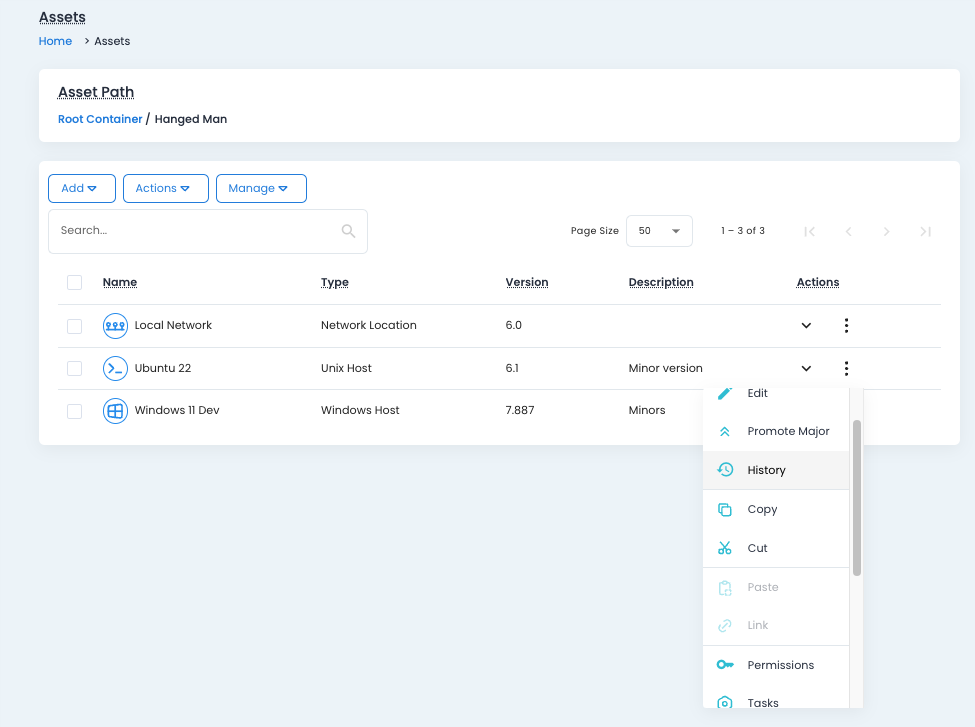Open three-dot menu for Local Network
Screen dimensions: 975x727
pos(846,325)
